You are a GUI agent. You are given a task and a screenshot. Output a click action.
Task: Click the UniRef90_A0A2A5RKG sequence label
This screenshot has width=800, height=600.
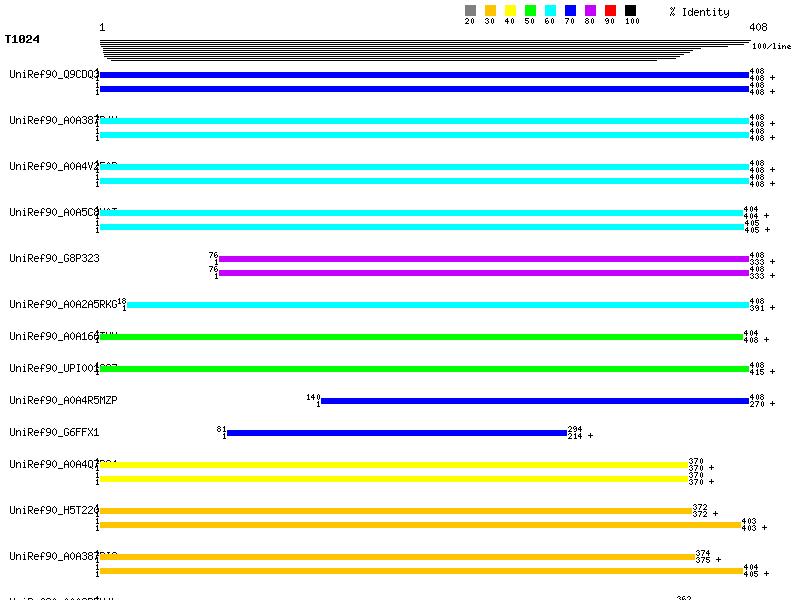pos(63,305)
